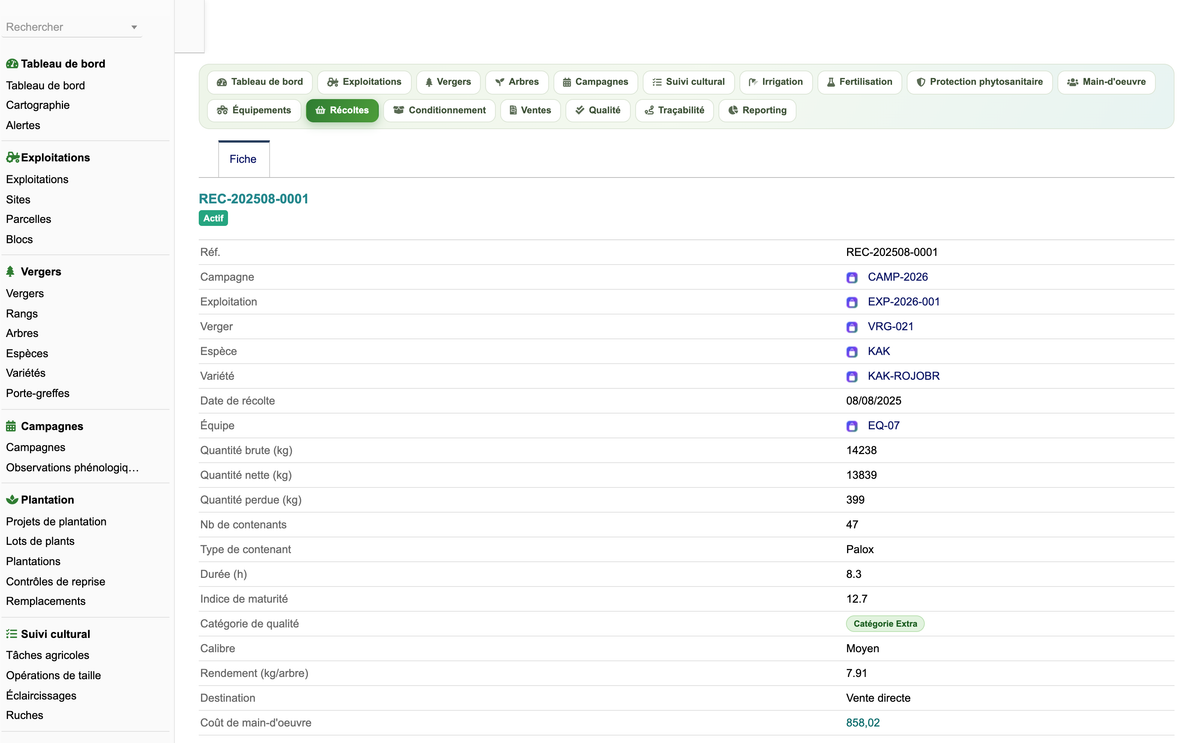The width and height of the screenshot is (1200, 743).
Task: Click the object icon next to EXP-2026-001
Action: pyautogui.click(x=852, y=302)
